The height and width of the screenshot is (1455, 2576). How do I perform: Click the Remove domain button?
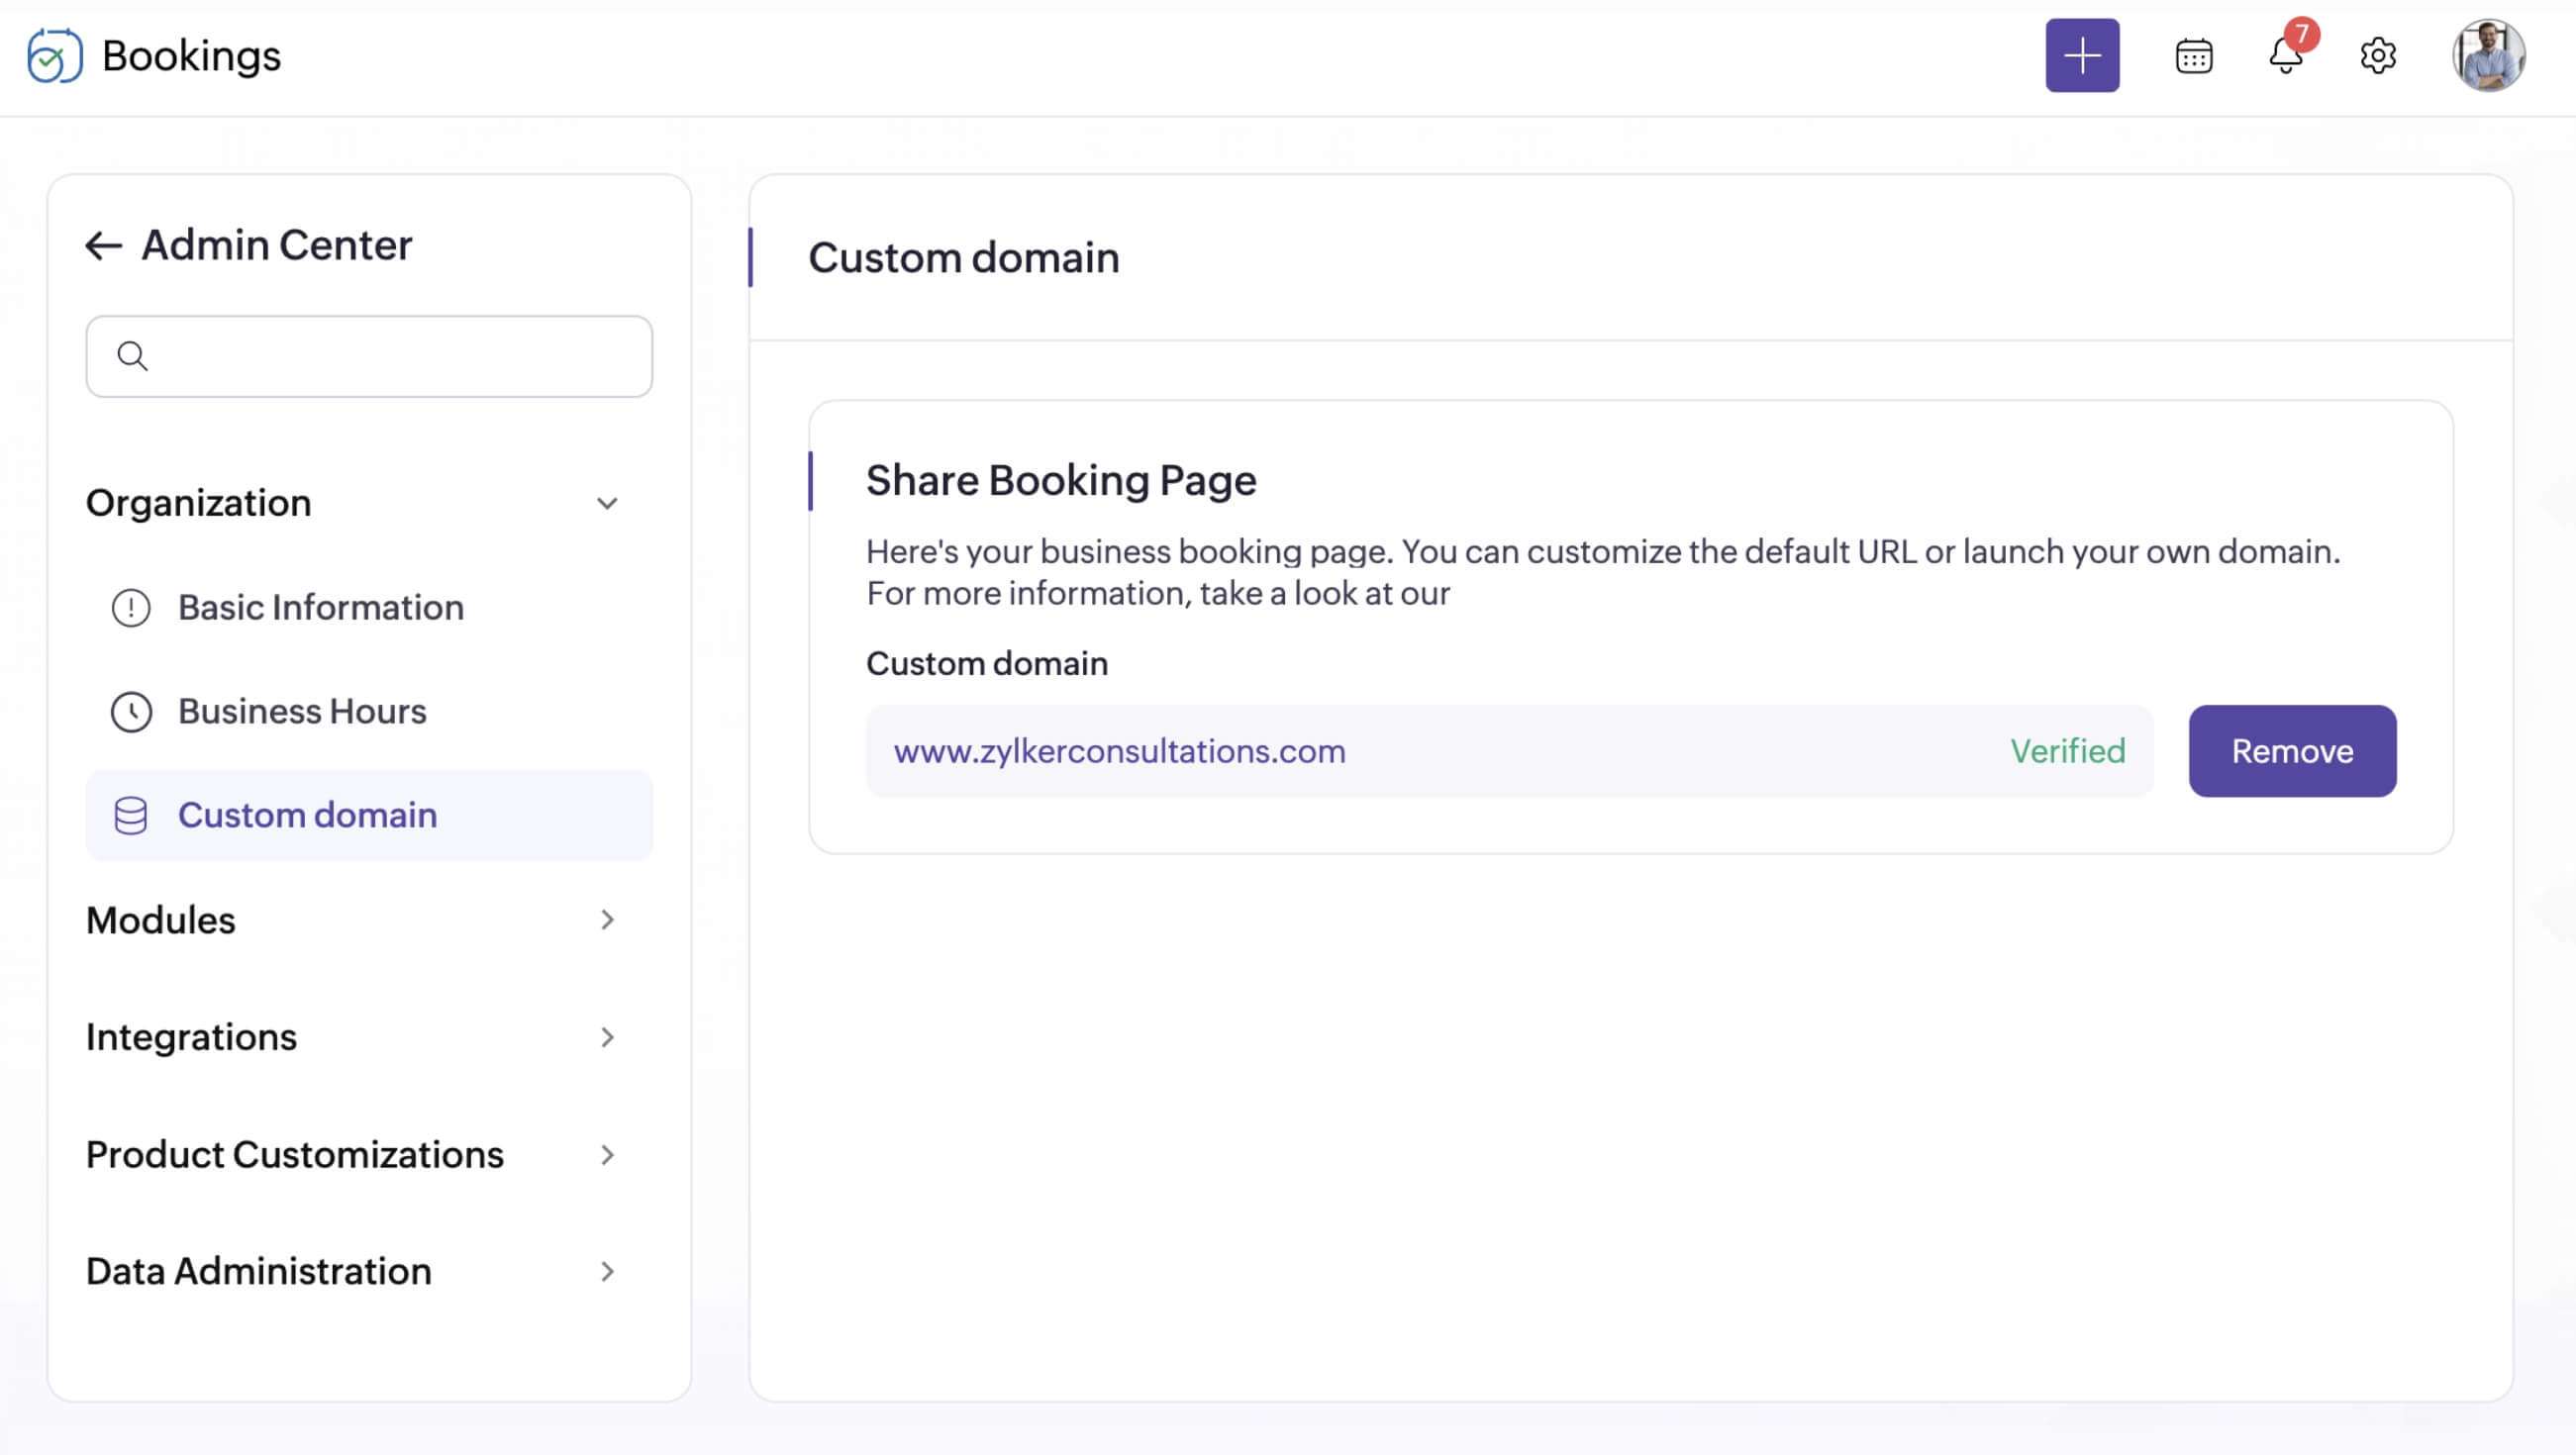(x=2291, y=751)
